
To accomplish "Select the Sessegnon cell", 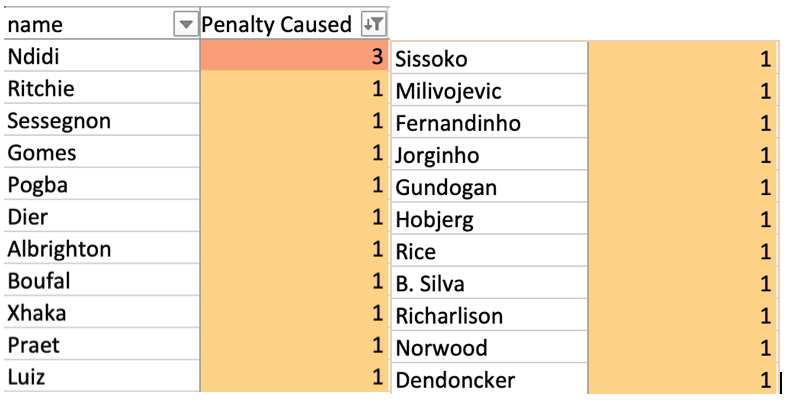I will [x=102, y=120].
